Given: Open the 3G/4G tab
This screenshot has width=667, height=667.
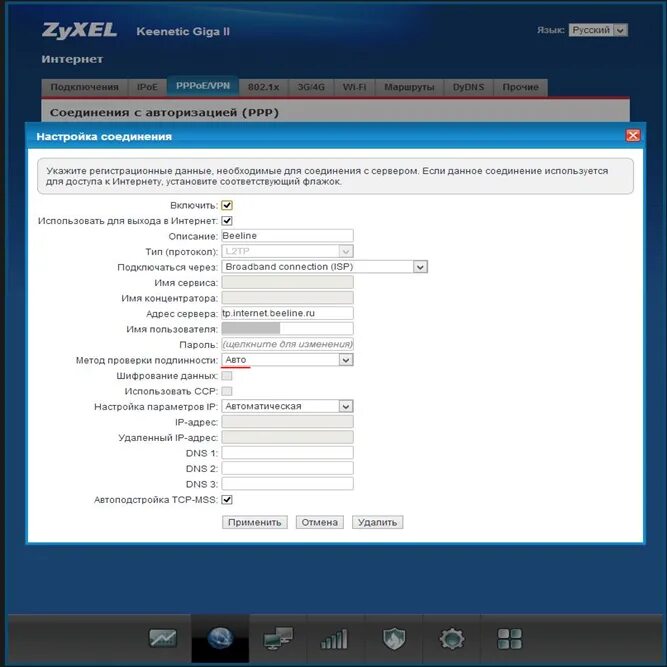Looking at the screenshot, I should tap(311, 87).
